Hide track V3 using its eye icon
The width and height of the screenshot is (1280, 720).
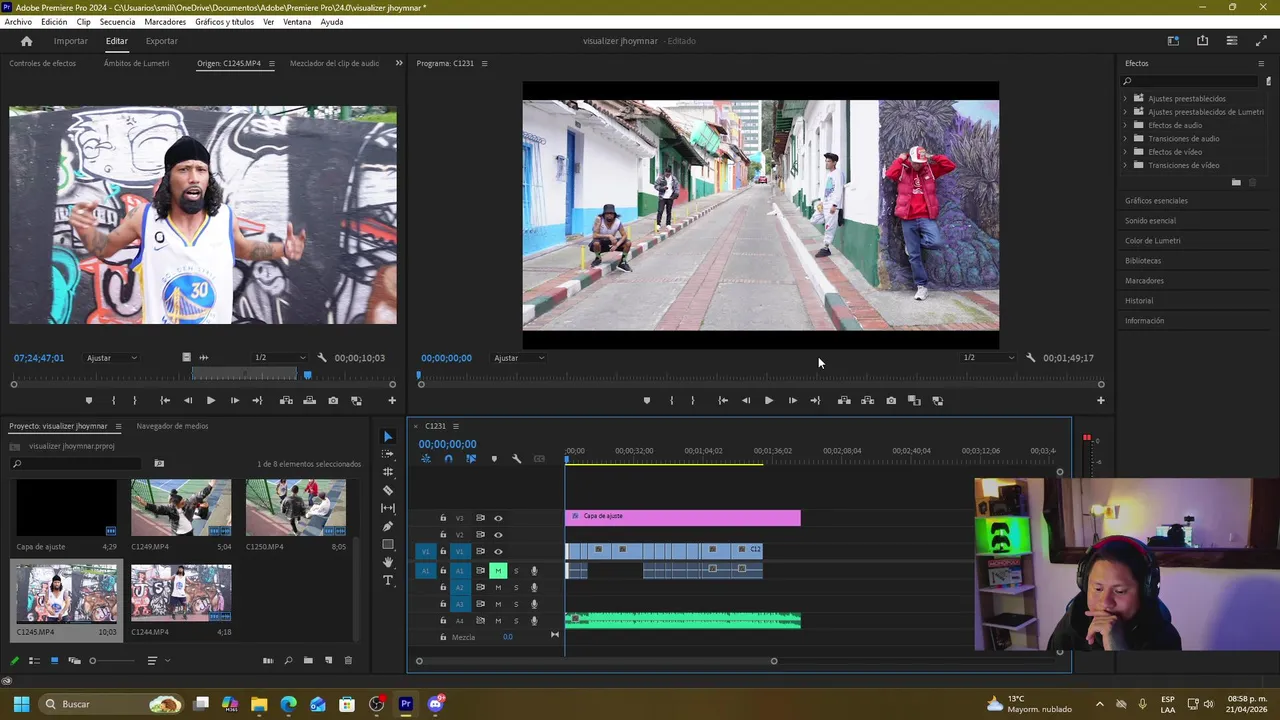coord(498,518)
